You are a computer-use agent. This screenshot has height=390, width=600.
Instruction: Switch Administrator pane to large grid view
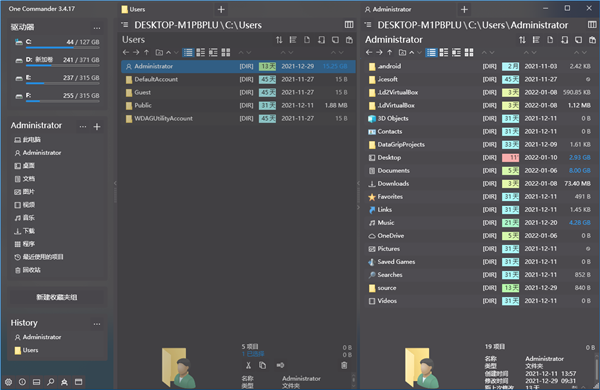(469, 52)
